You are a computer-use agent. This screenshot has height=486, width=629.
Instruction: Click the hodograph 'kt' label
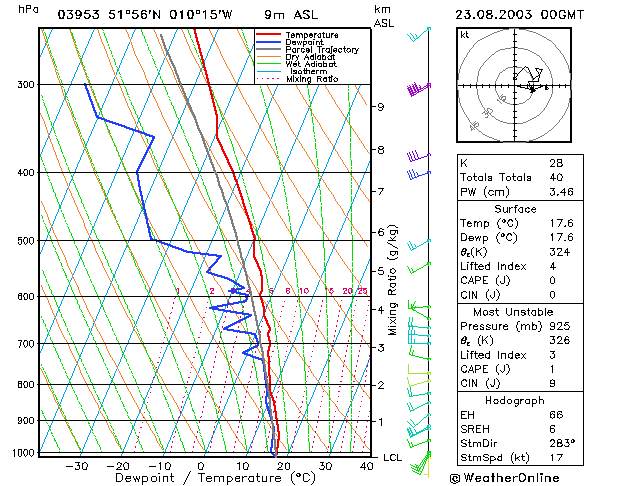(x=465, y=35)
